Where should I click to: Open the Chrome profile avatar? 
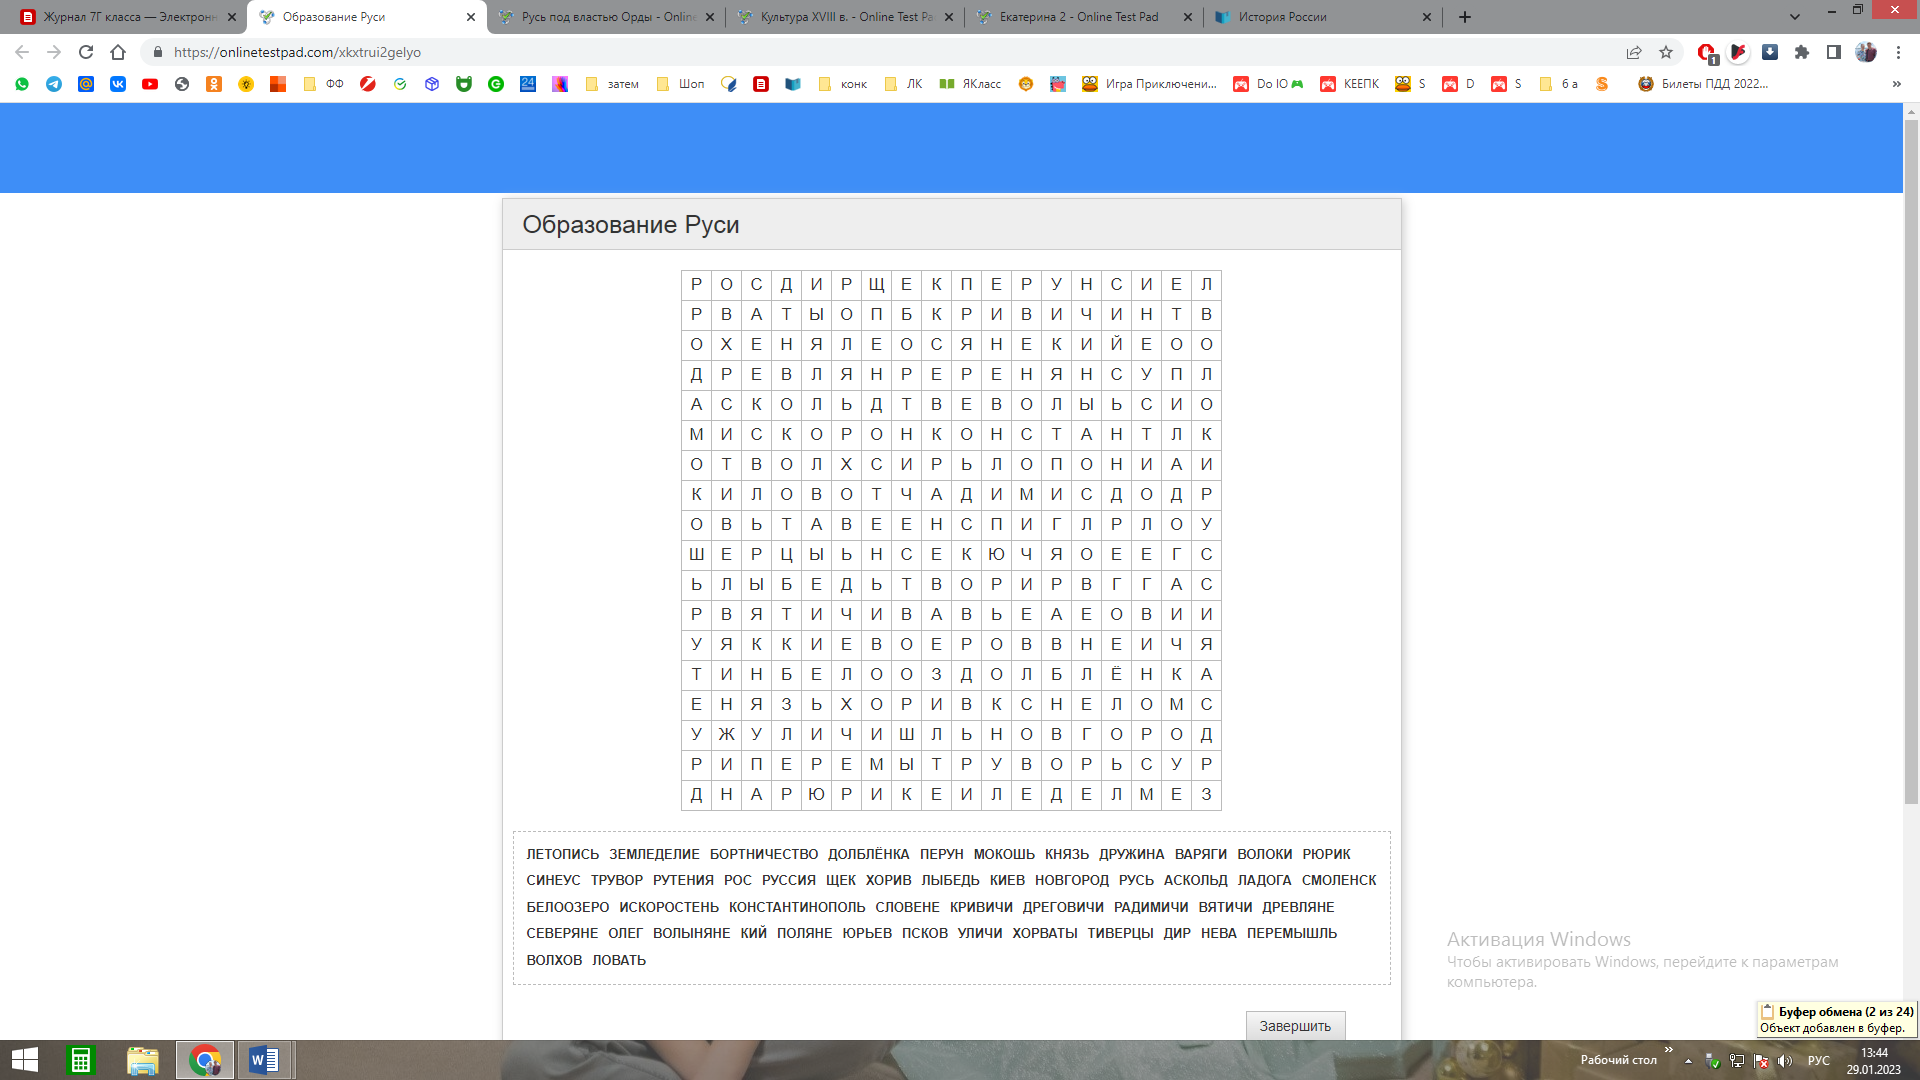(x=1866, y=52)
